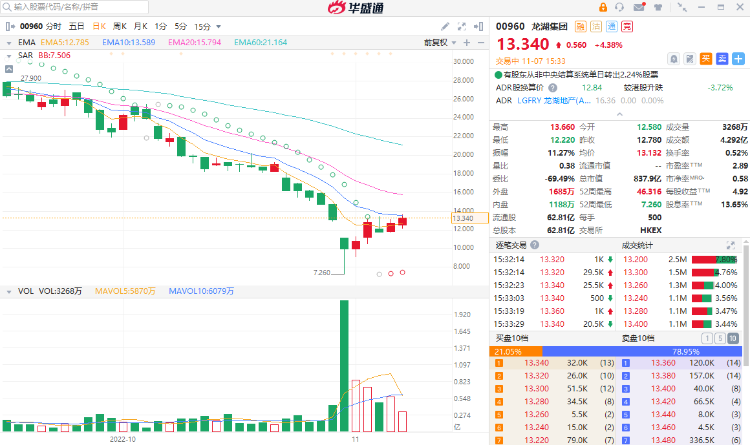Click MAVOL5:5870万 volume label
This screenshot has height=445, width=750.
point(125,291)
